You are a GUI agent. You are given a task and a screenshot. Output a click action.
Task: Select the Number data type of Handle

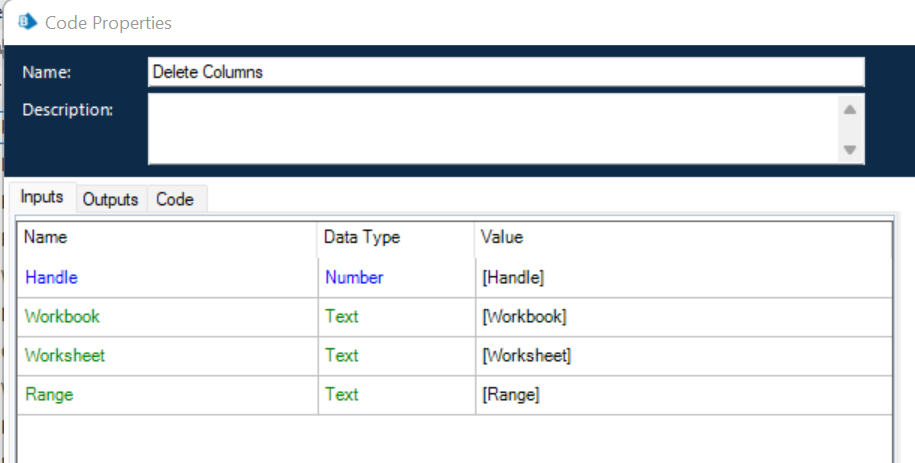click(397, 277)
